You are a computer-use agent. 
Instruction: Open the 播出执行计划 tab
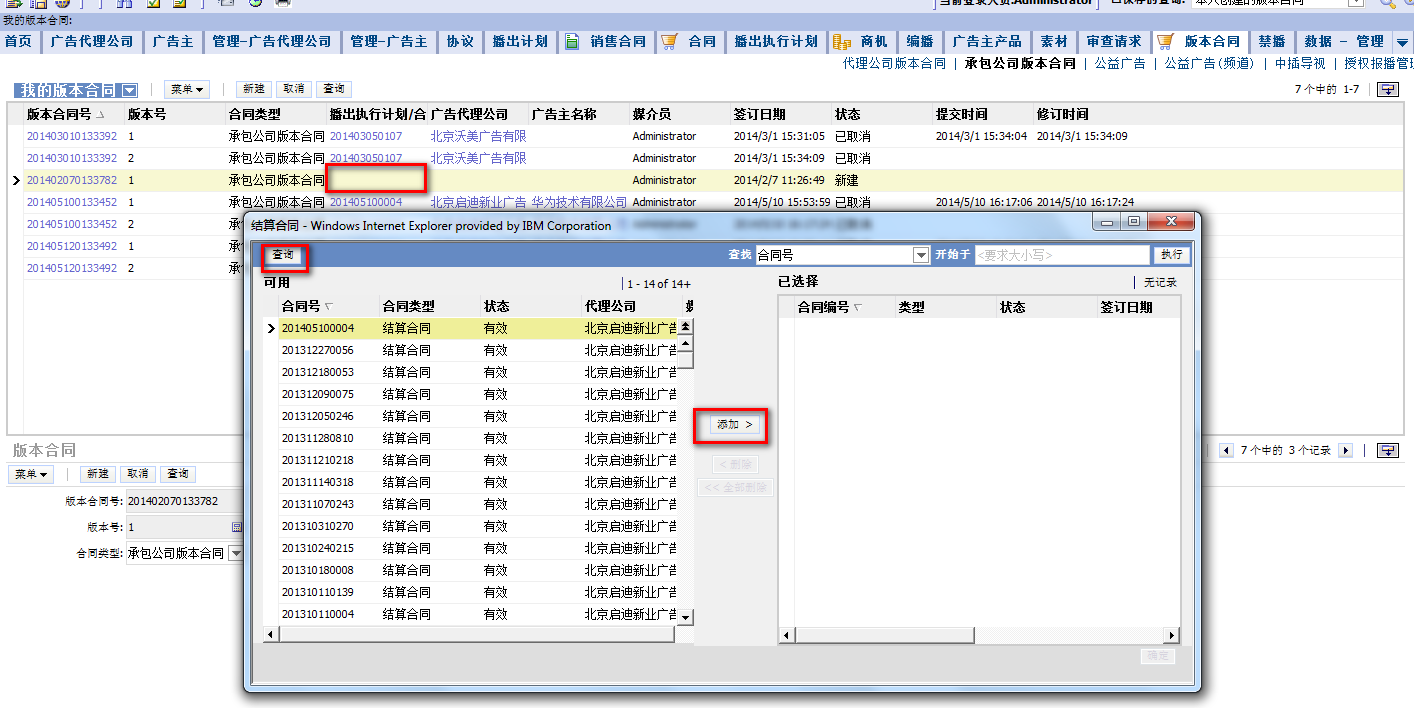click(776, 41)
